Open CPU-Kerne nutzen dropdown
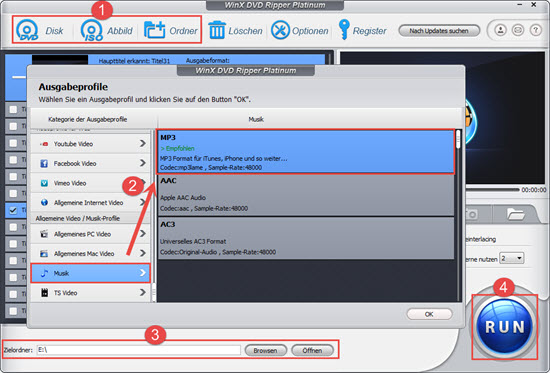The height and width of the screenshot is (373, 550). (x=512, y=259)
